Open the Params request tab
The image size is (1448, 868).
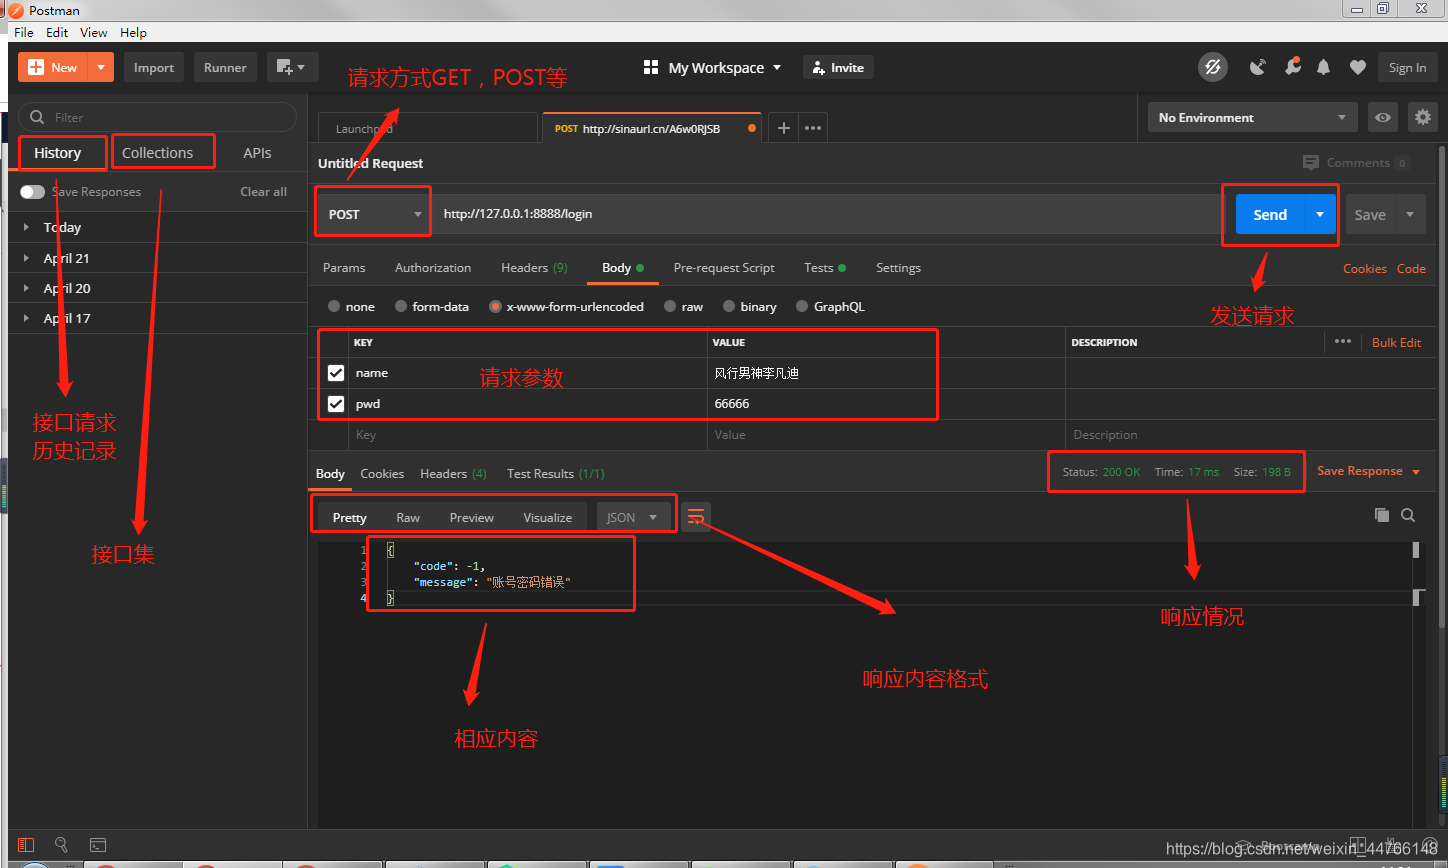pyautogui.click(x=344, y=268)
